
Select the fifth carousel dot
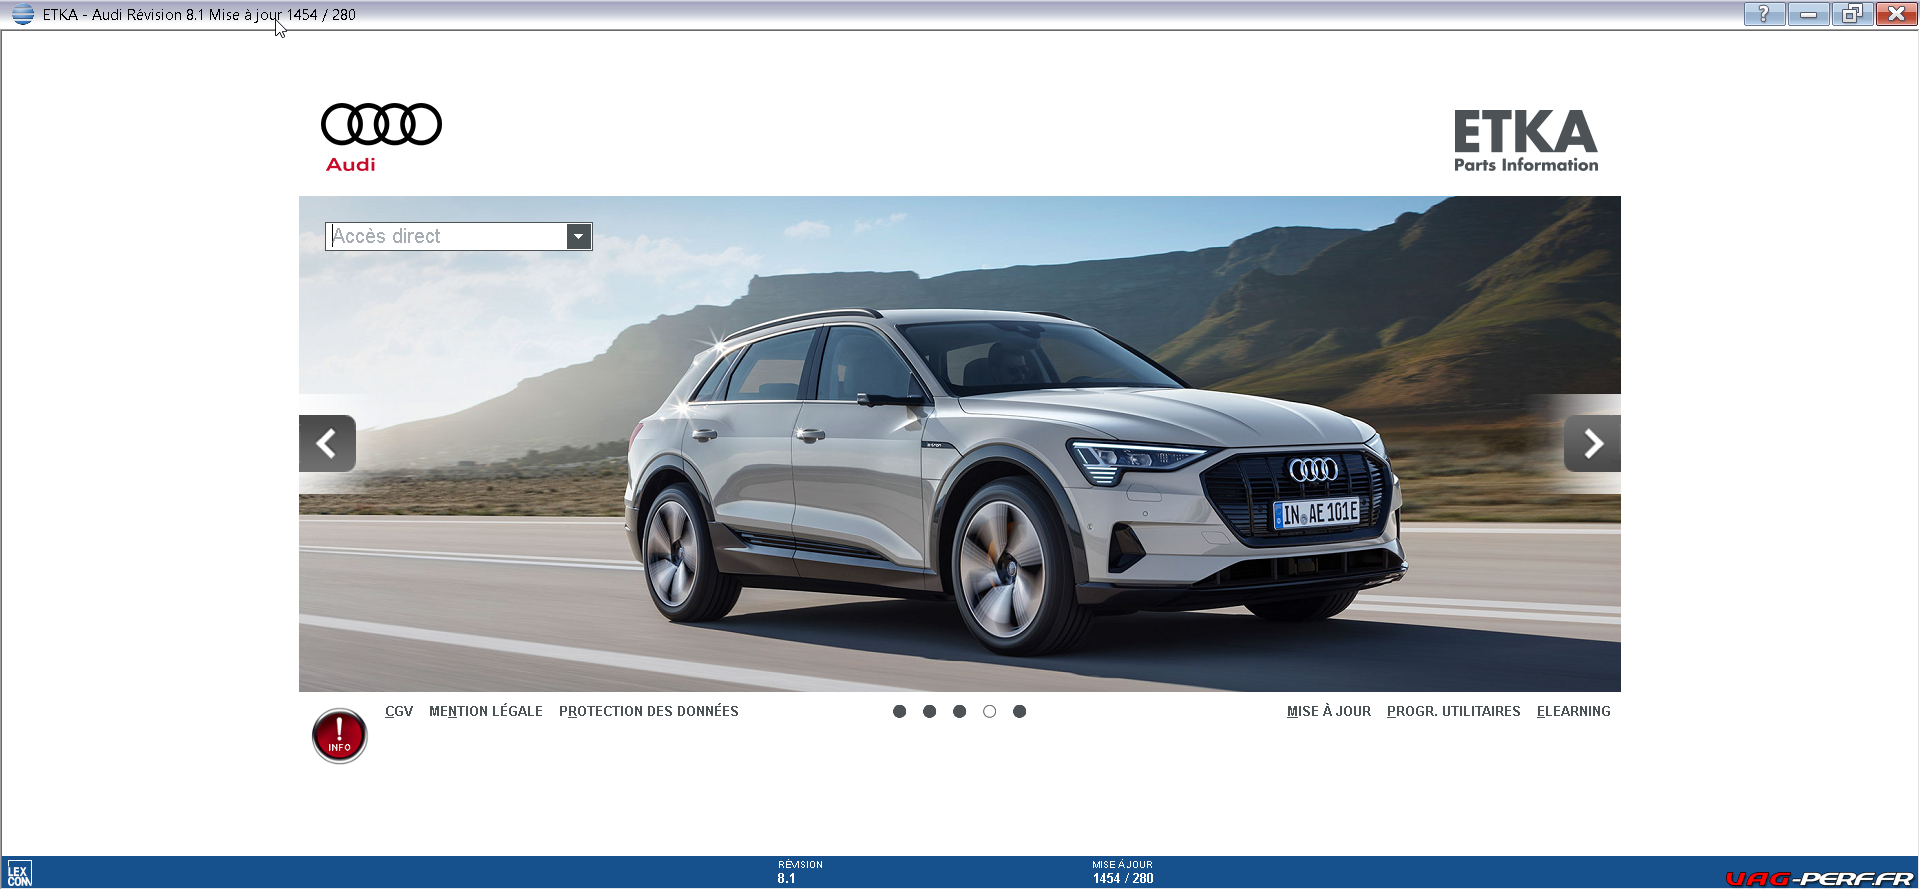point(1019,712)
